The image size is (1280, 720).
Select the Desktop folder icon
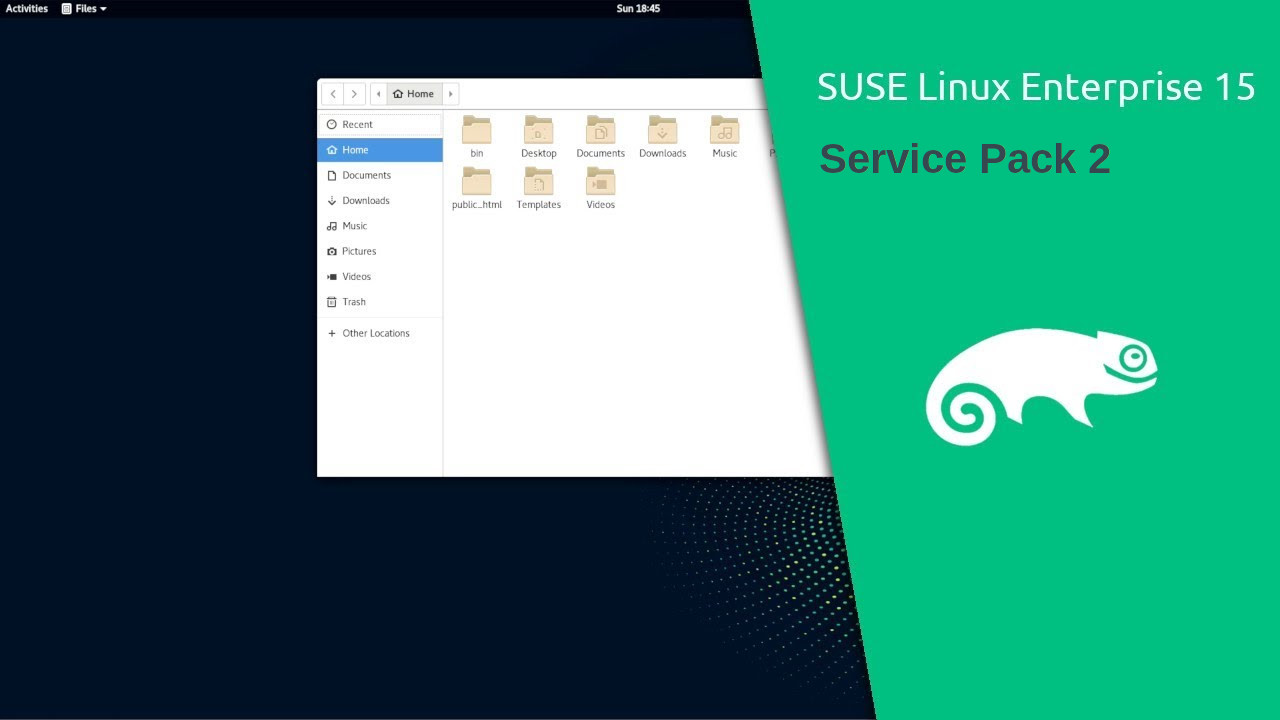tap(538, 130)
